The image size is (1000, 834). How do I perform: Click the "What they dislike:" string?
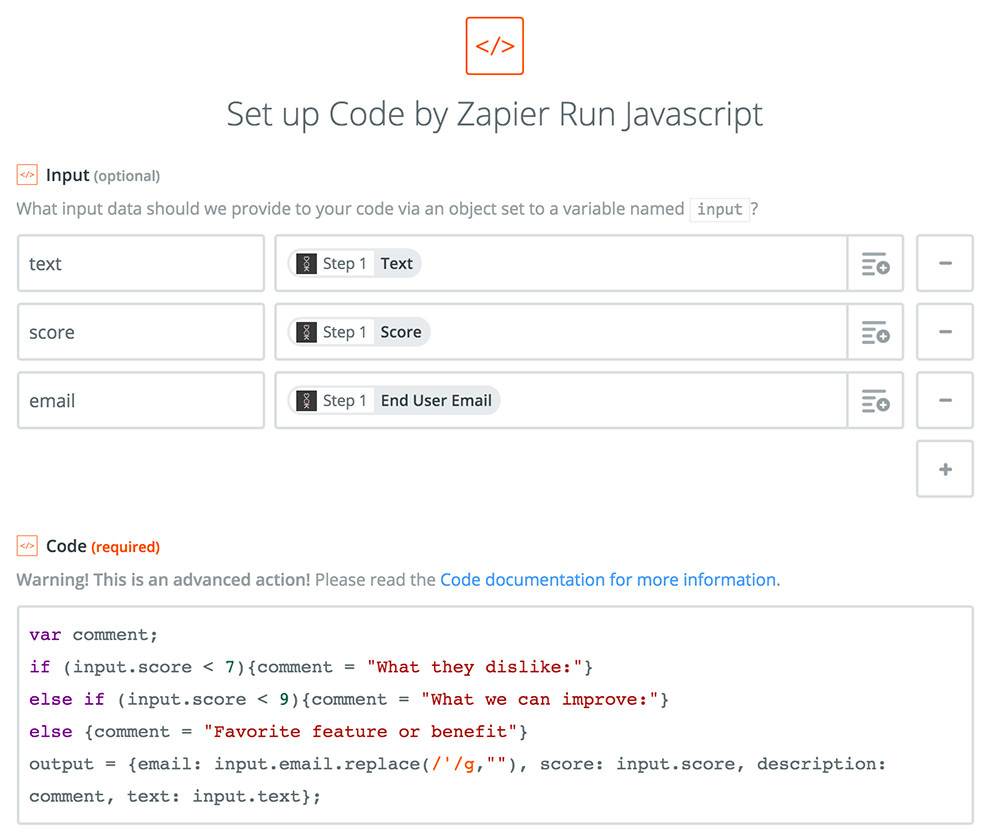[x=474, y=668]
